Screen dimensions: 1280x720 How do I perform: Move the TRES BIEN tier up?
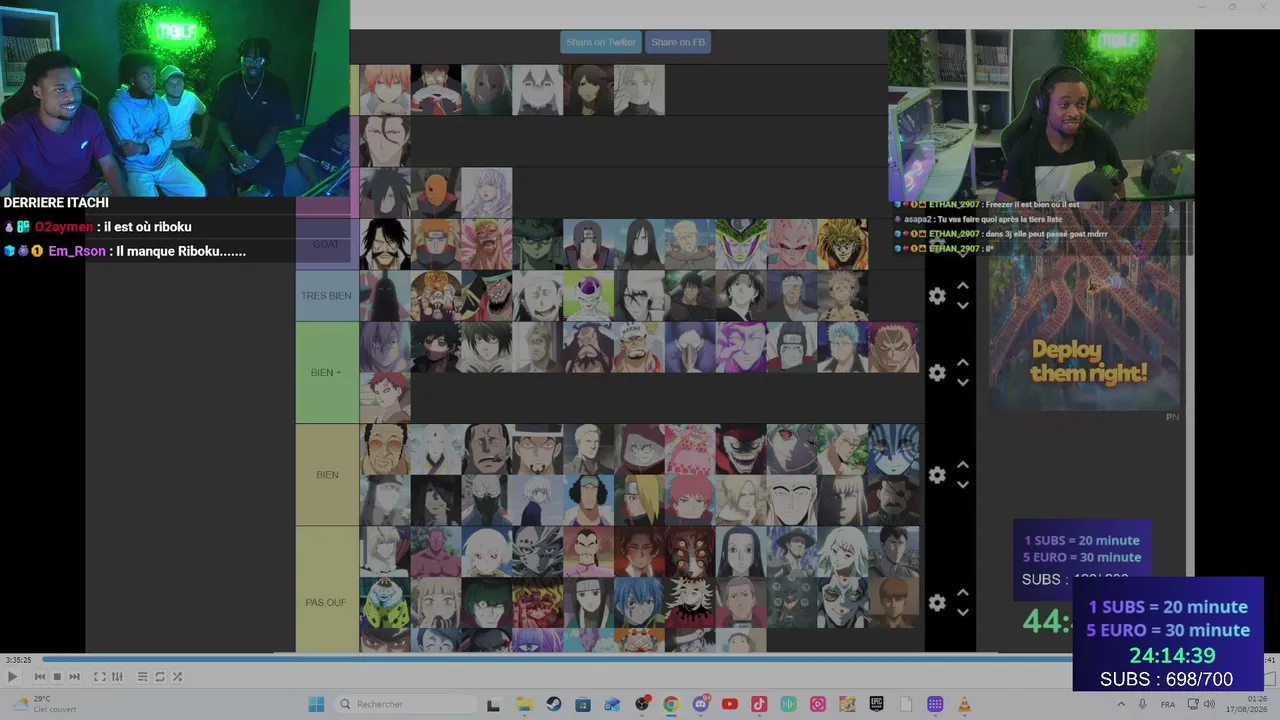tap(963, 286)
